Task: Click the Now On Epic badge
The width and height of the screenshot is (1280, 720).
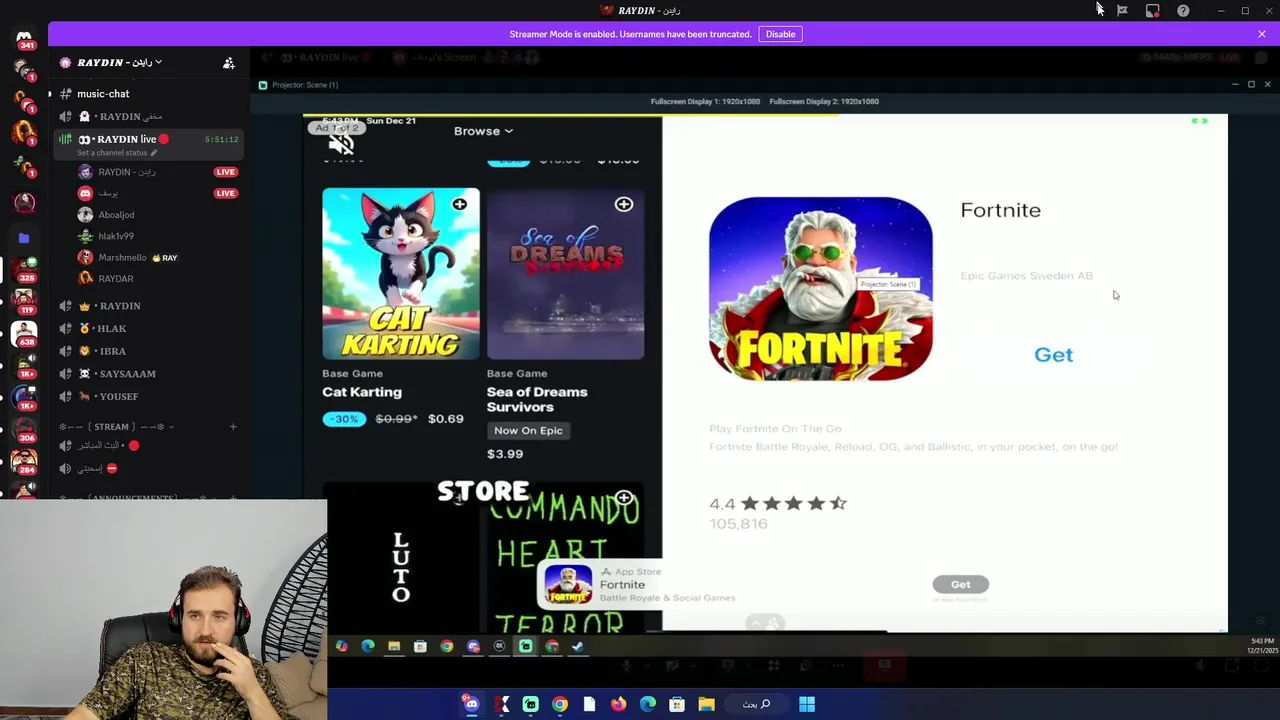Action: (x=528, y=431)
